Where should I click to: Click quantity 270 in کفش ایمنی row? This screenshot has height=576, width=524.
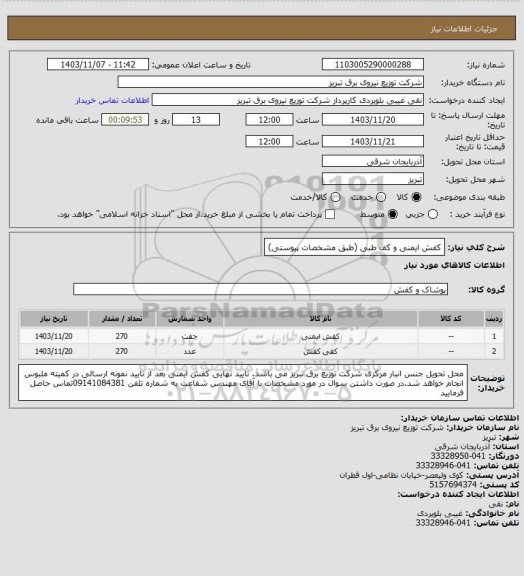(x=122, y=336)
